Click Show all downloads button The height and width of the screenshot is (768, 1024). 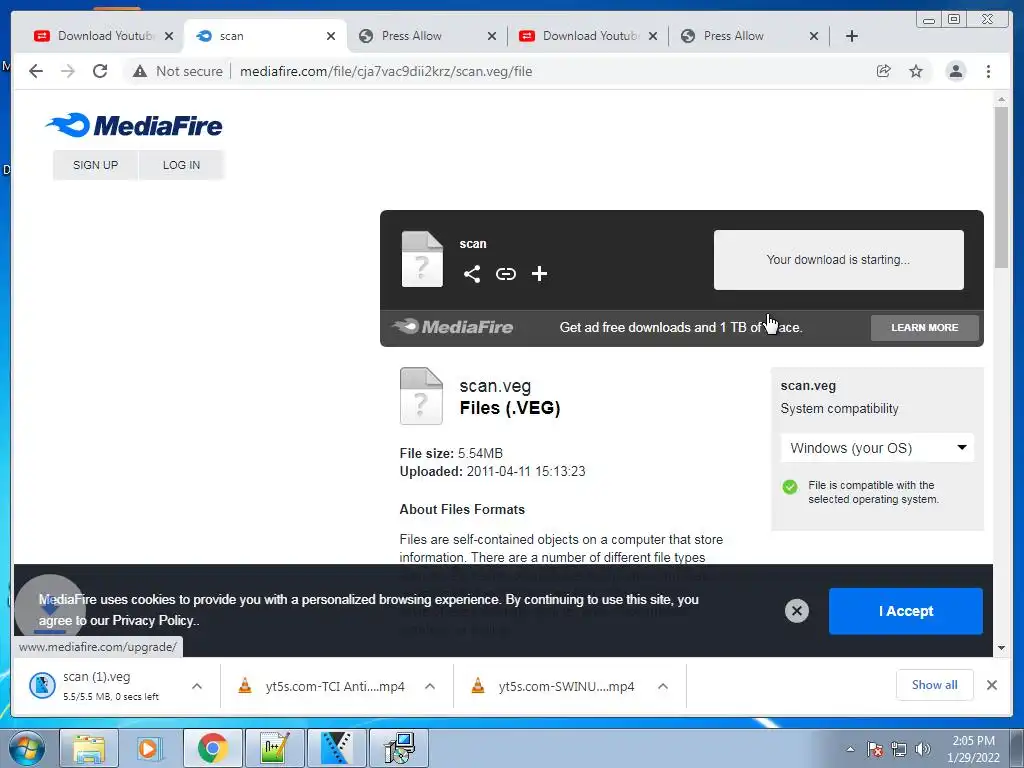(x=935, y=685)
